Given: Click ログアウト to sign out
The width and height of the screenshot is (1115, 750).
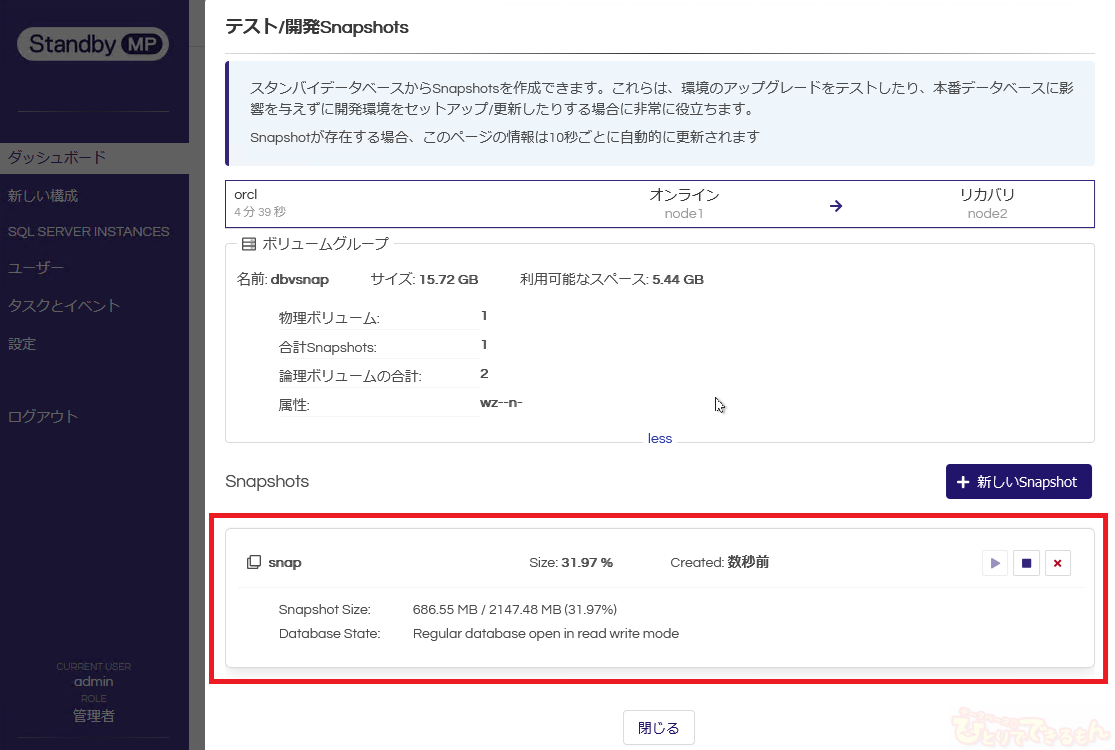Looking at the screenshot, I should [43, 417].
